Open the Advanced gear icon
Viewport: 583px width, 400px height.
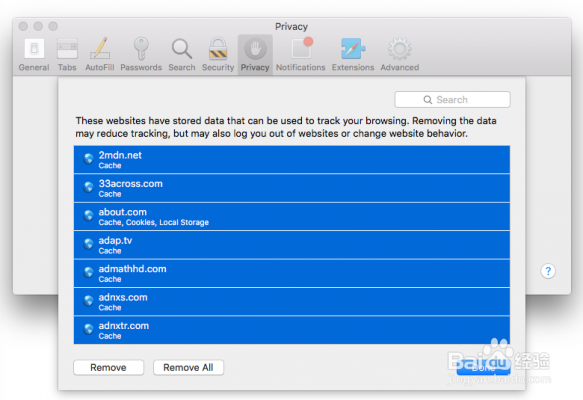click(400, 49)
